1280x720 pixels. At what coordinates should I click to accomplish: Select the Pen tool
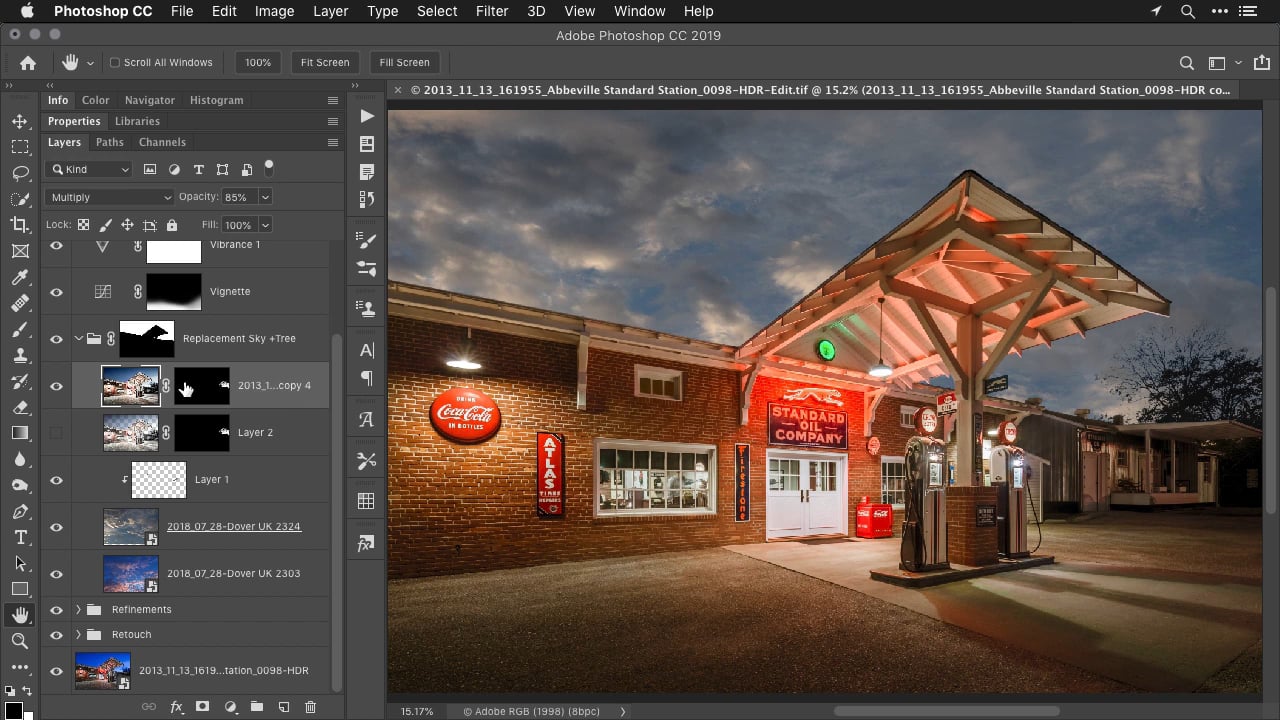[20, 511]
